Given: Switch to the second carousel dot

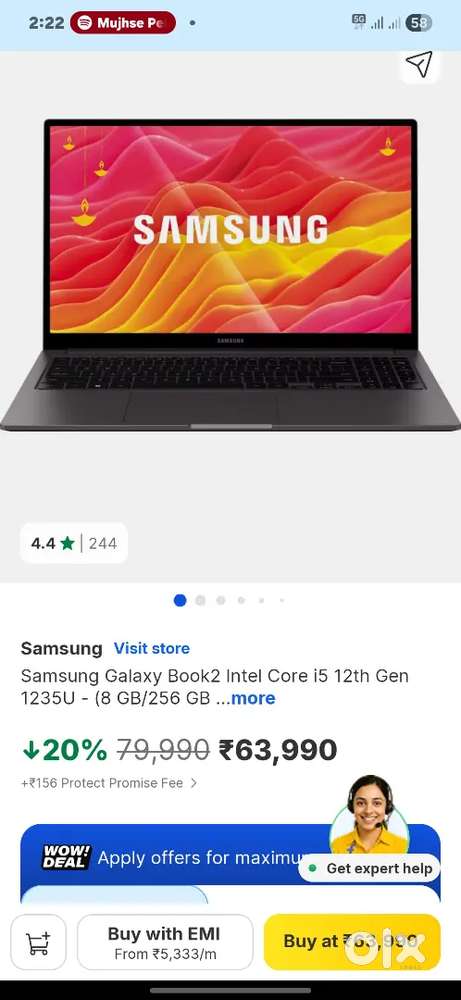Looking at the screenshot, I should 200,600.
